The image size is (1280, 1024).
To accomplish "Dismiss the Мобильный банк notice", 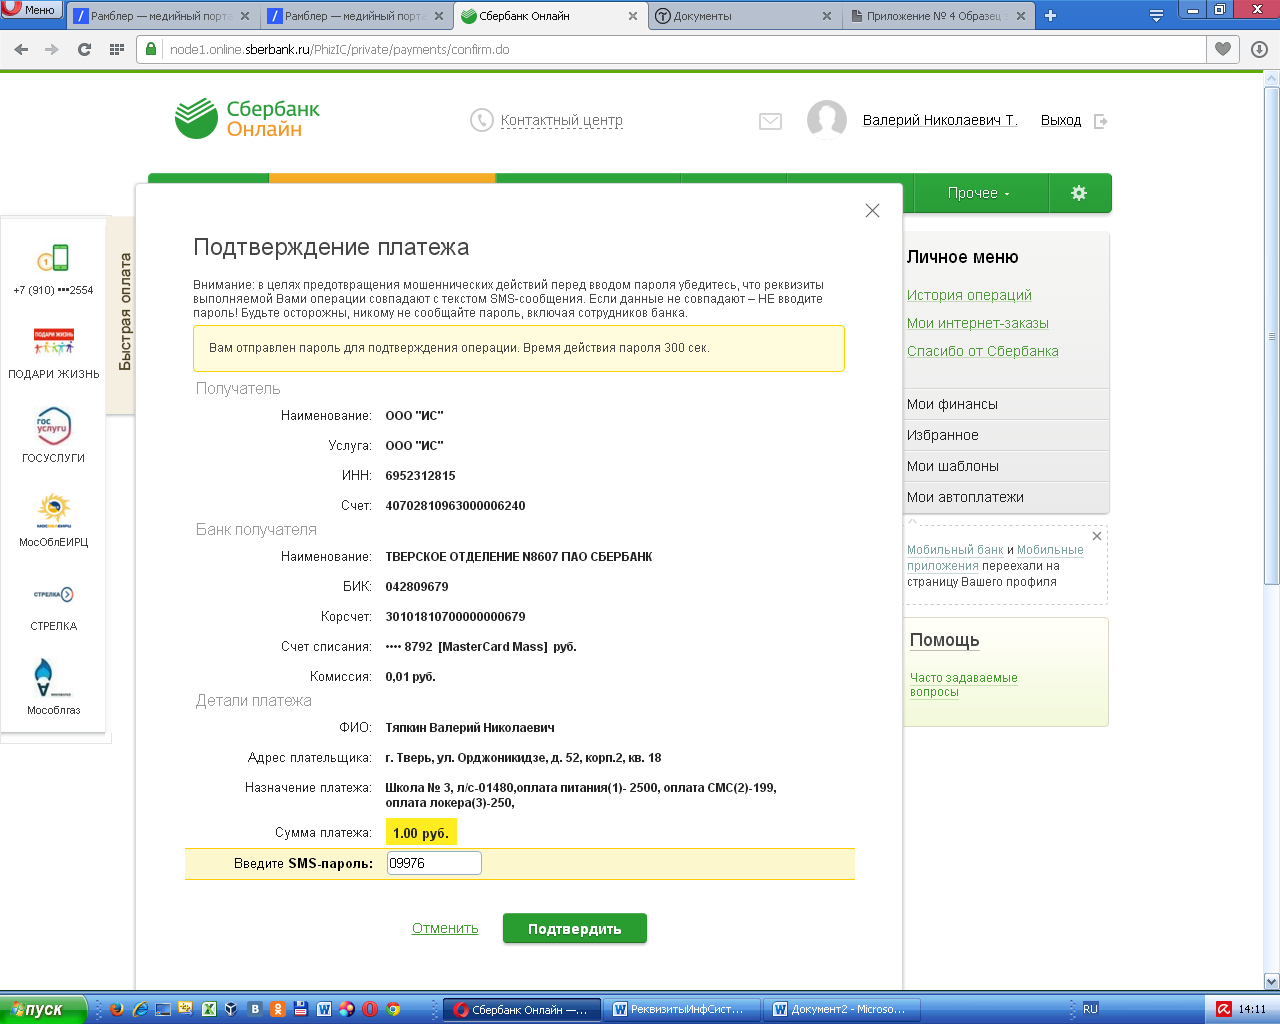I will click(1097, 536).
